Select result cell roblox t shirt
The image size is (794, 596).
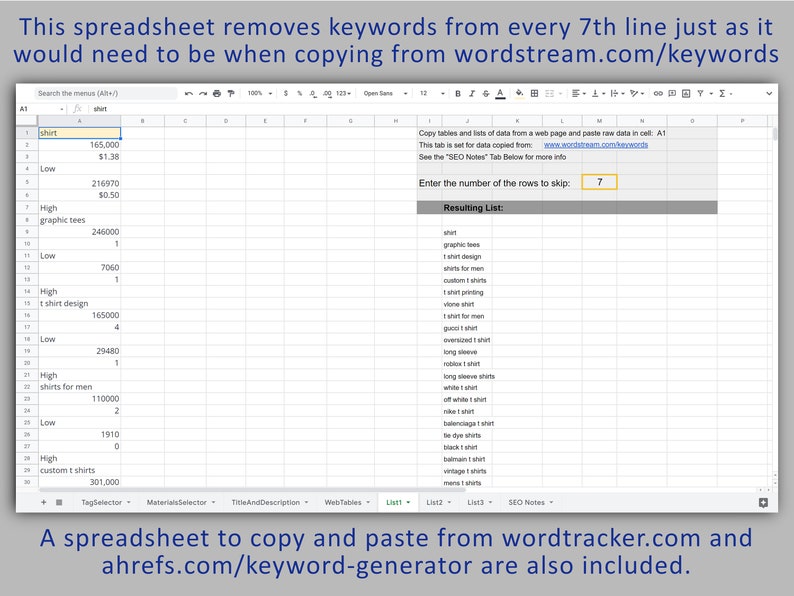click(x=467, y=364)
